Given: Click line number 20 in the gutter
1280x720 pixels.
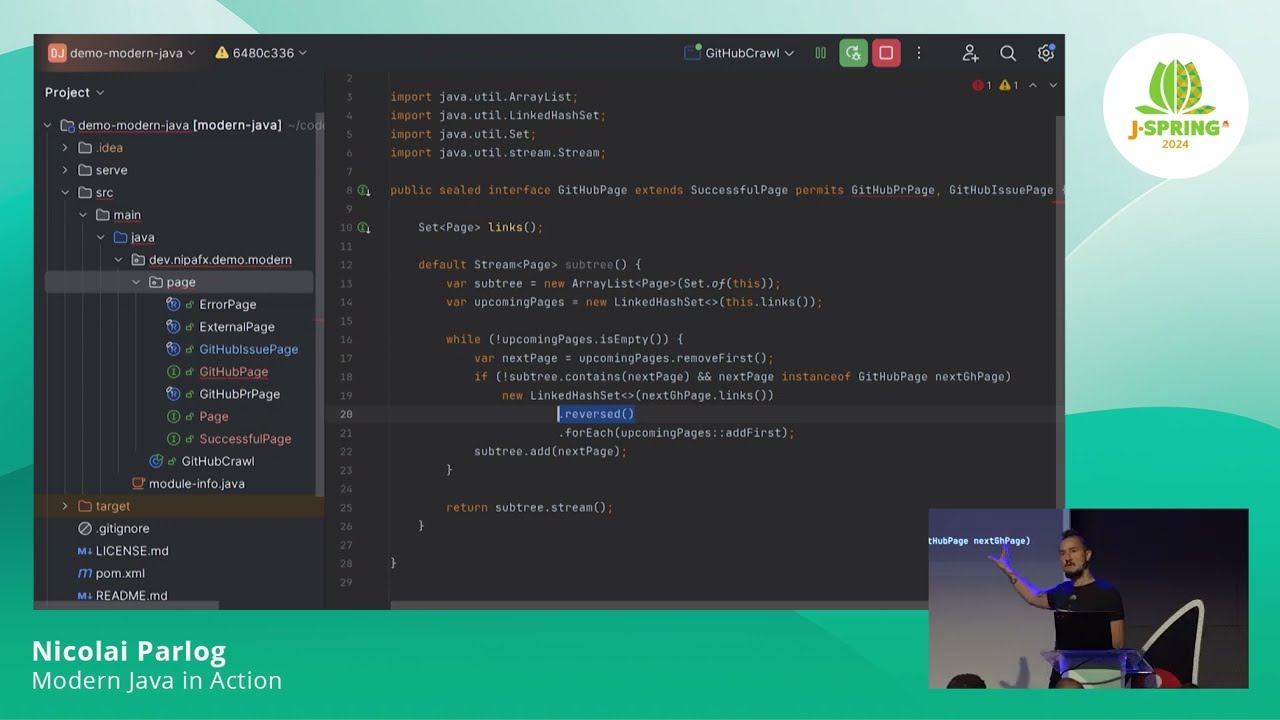Looking at the screenshot, I should 346,414.
